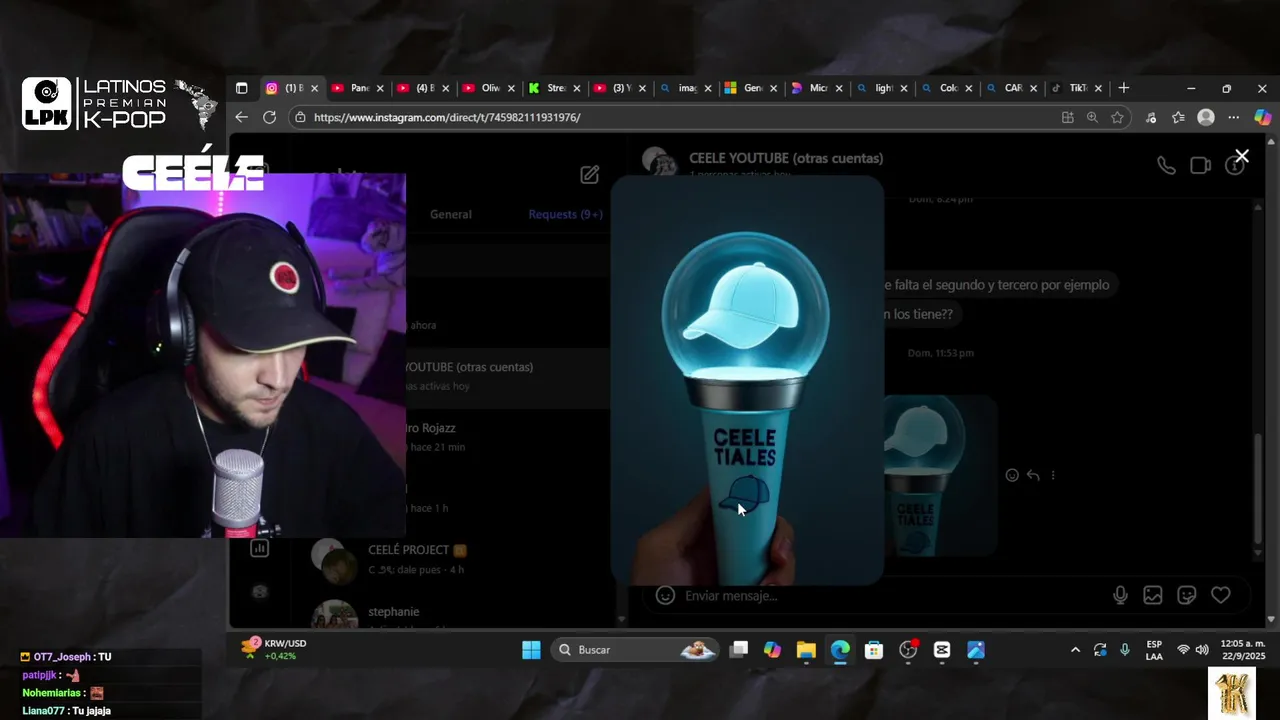The width and height of the screenshot is (1280, 720).
Task: Close the enlarged lightstick image viewer
Action: [1242, 156]
